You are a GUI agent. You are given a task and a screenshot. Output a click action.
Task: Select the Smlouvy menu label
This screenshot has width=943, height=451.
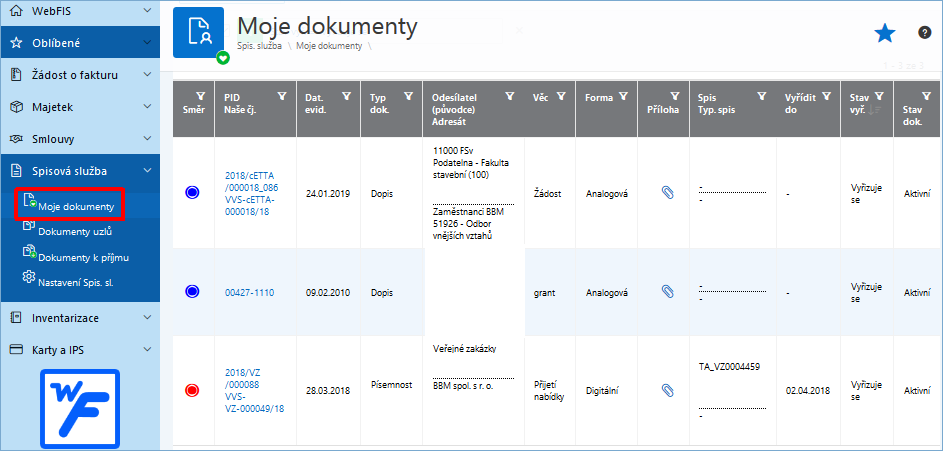tap(53, 139)
